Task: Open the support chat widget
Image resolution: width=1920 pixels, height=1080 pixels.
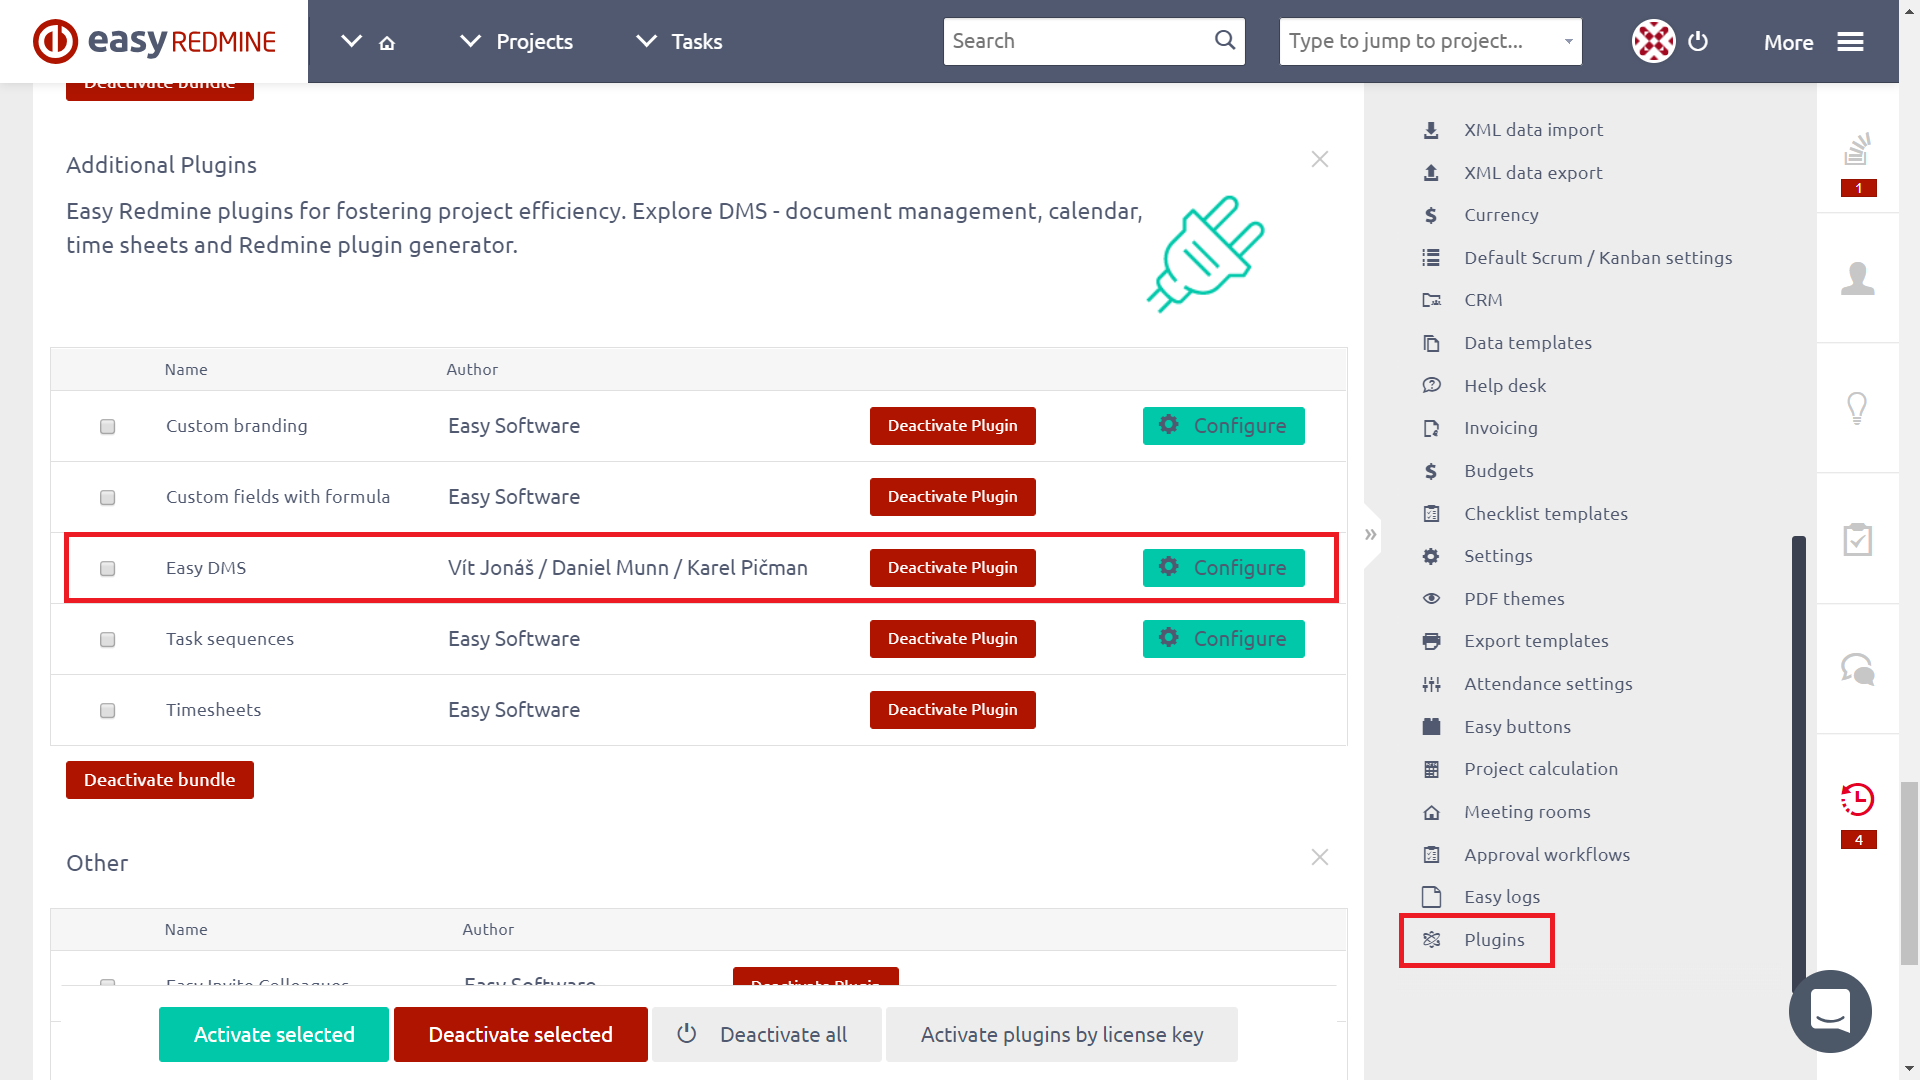Action: tap(1830, 1011)
